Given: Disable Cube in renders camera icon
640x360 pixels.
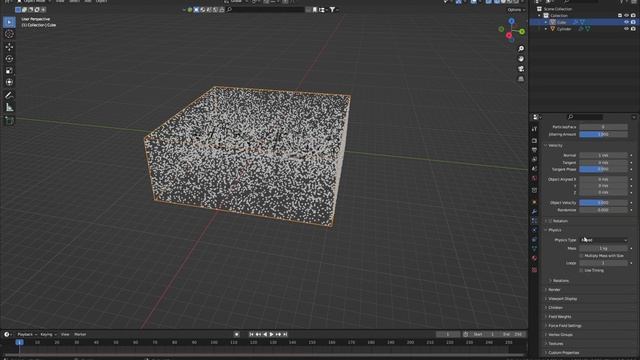Looking at the screenshot, I should pos(633,22).
